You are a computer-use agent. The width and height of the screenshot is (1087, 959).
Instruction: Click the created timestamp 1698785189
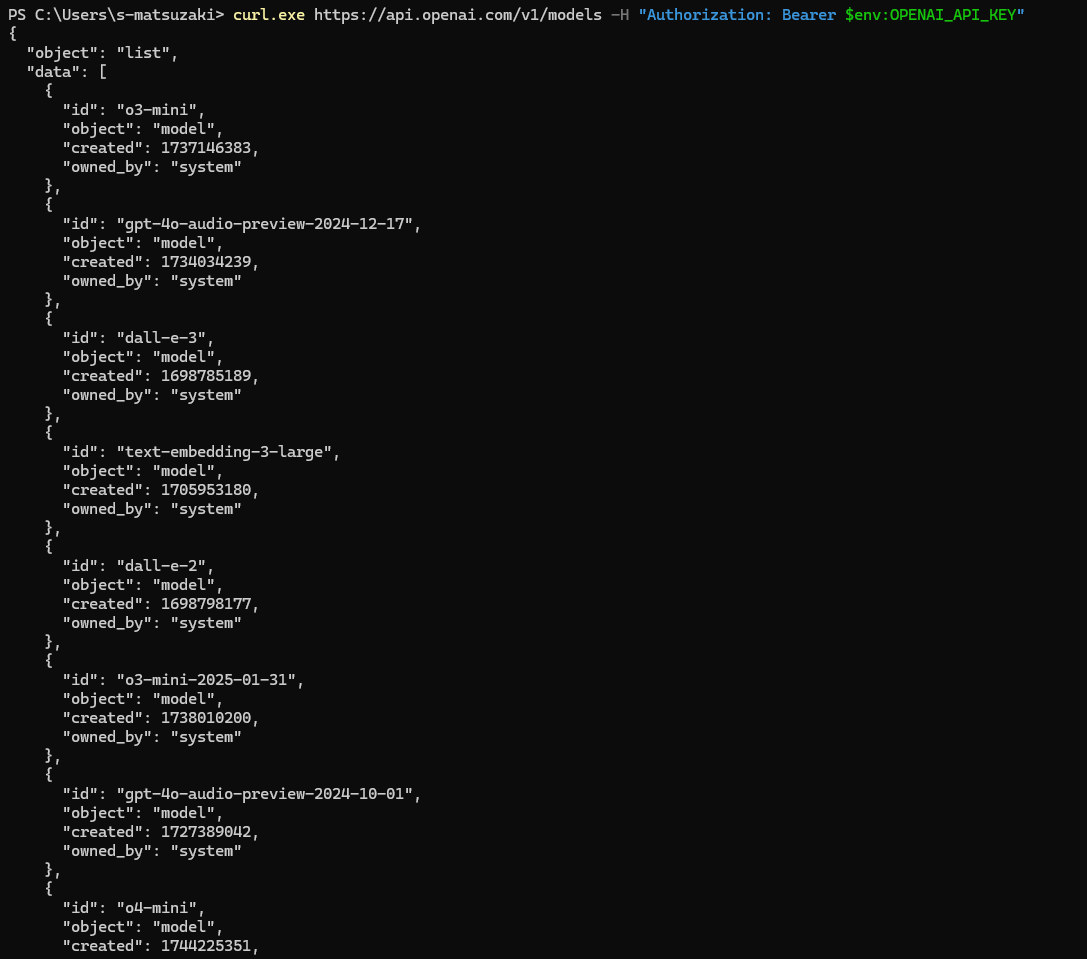(x=206, y=376)
